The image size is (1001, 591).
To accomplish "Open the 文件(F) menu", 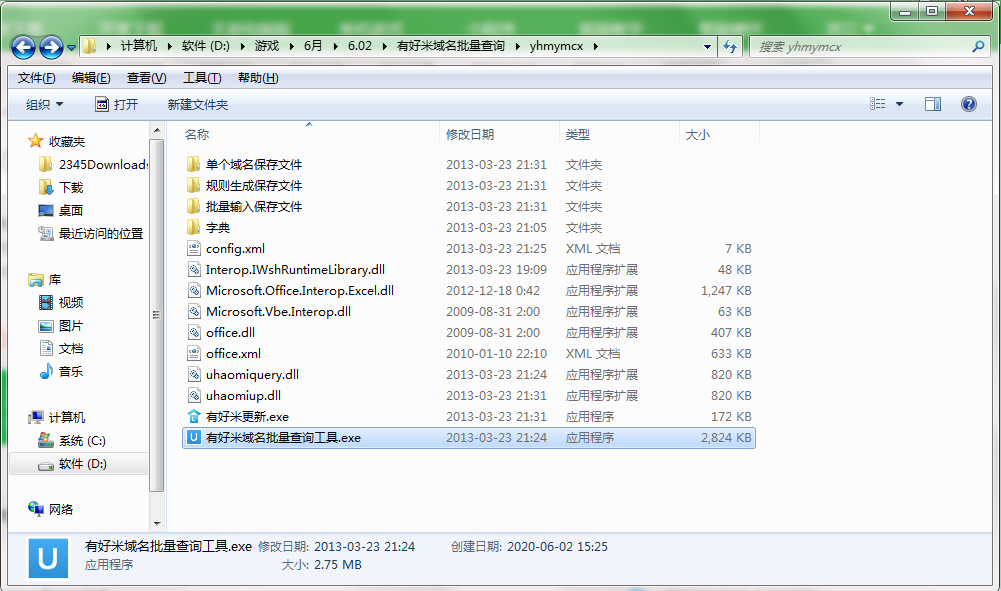I will pos(36,78).
